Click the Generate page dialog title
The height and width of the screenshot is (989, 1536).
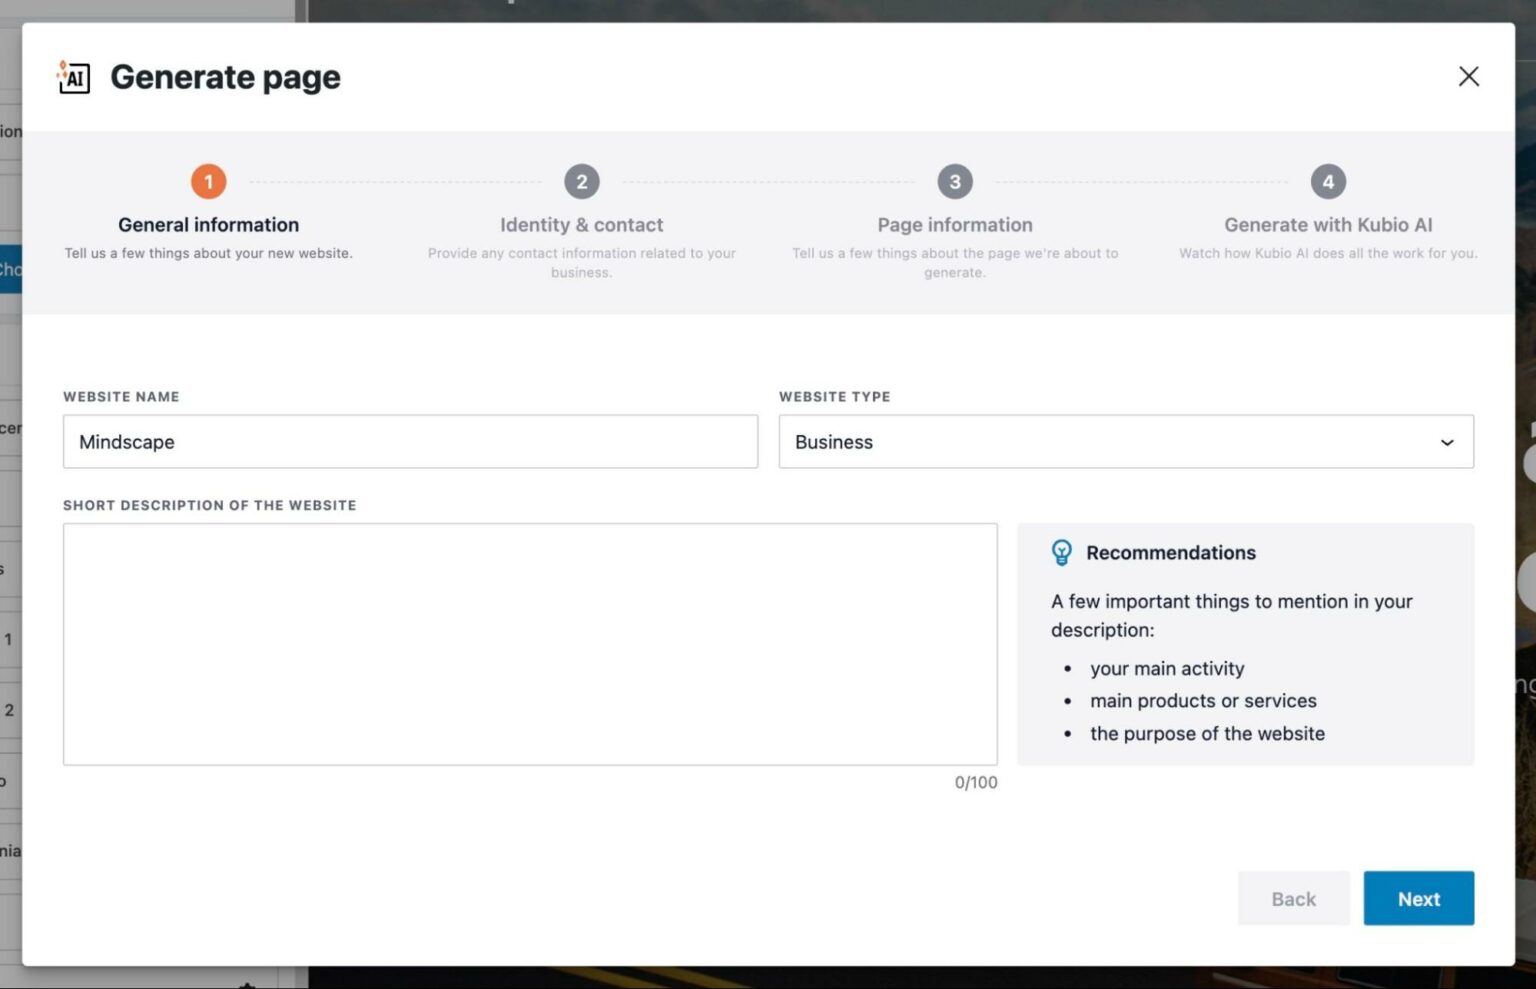225,76
